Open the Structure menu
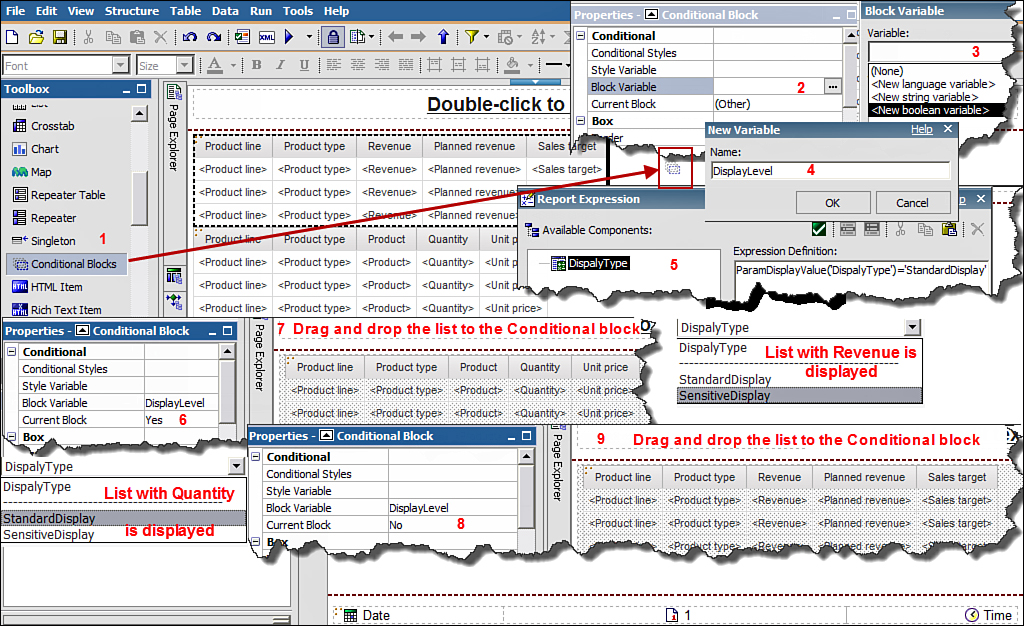This screenshot has height=626, width=1024. pyautogui.click(x=132, y=11)
